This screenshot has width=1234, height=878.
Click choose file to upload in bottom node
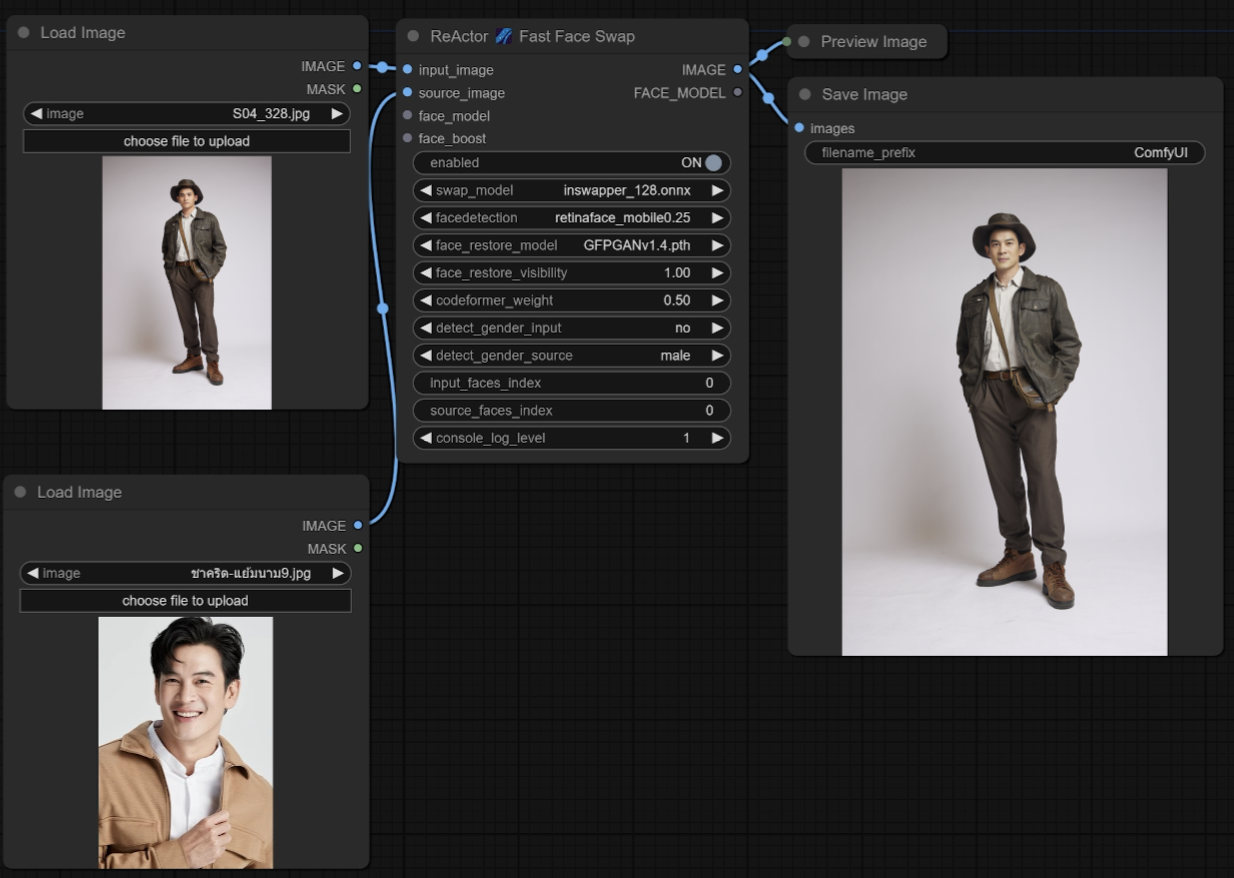point(185,601)
